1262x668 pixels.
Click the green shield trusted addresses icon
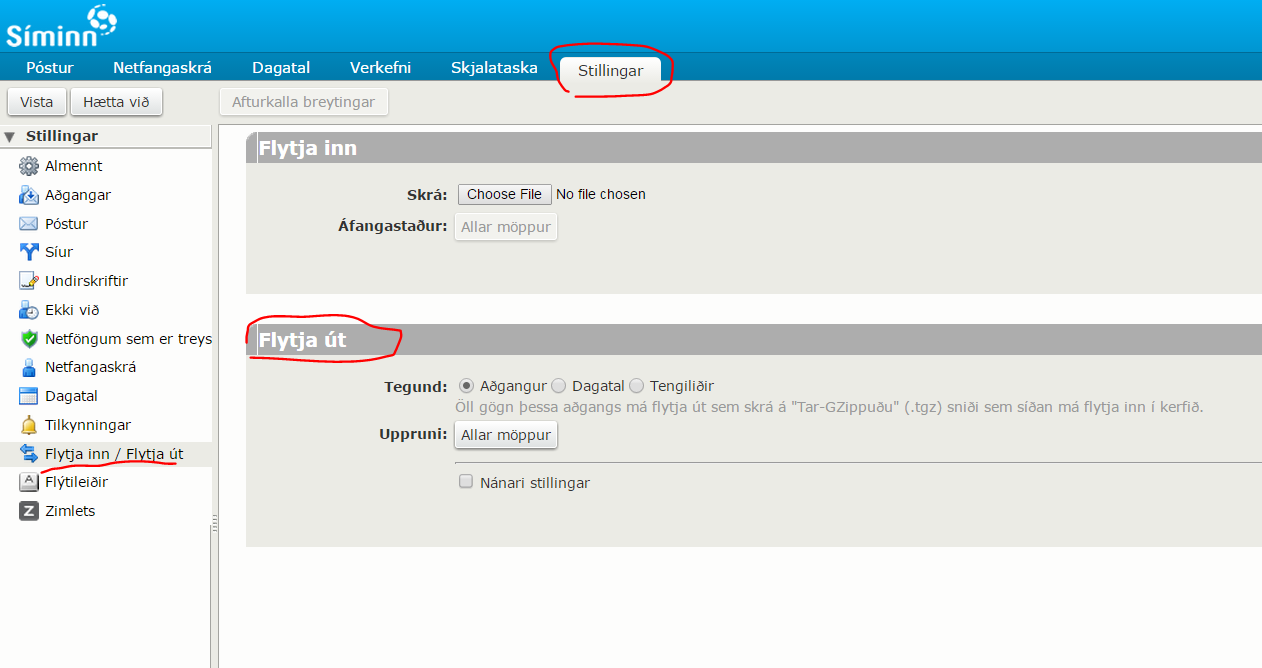pos(28,339)
